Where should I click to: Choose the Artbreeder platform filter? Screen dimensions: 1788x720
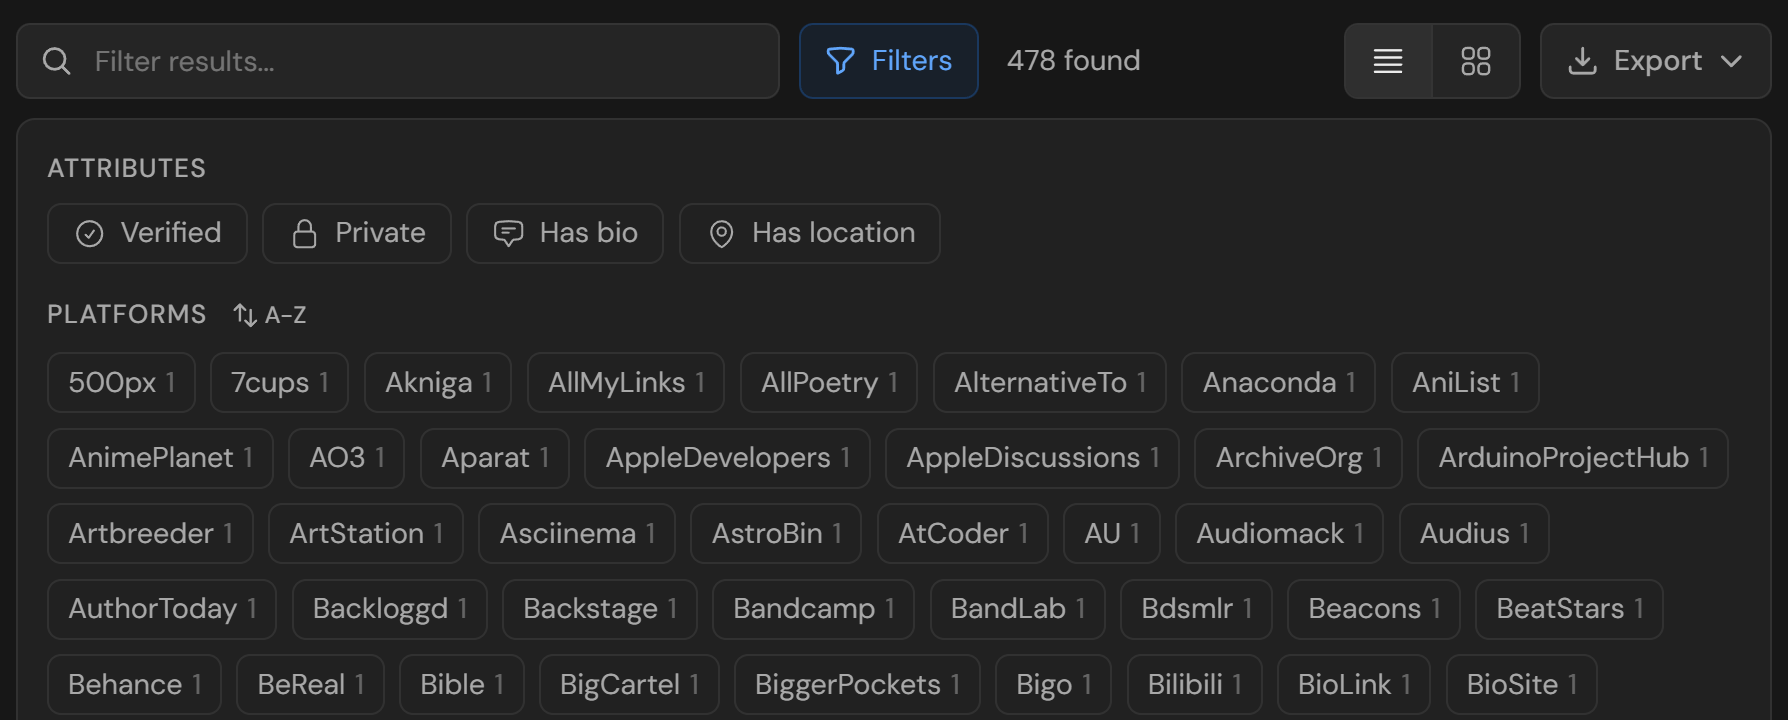click(151, 533)
